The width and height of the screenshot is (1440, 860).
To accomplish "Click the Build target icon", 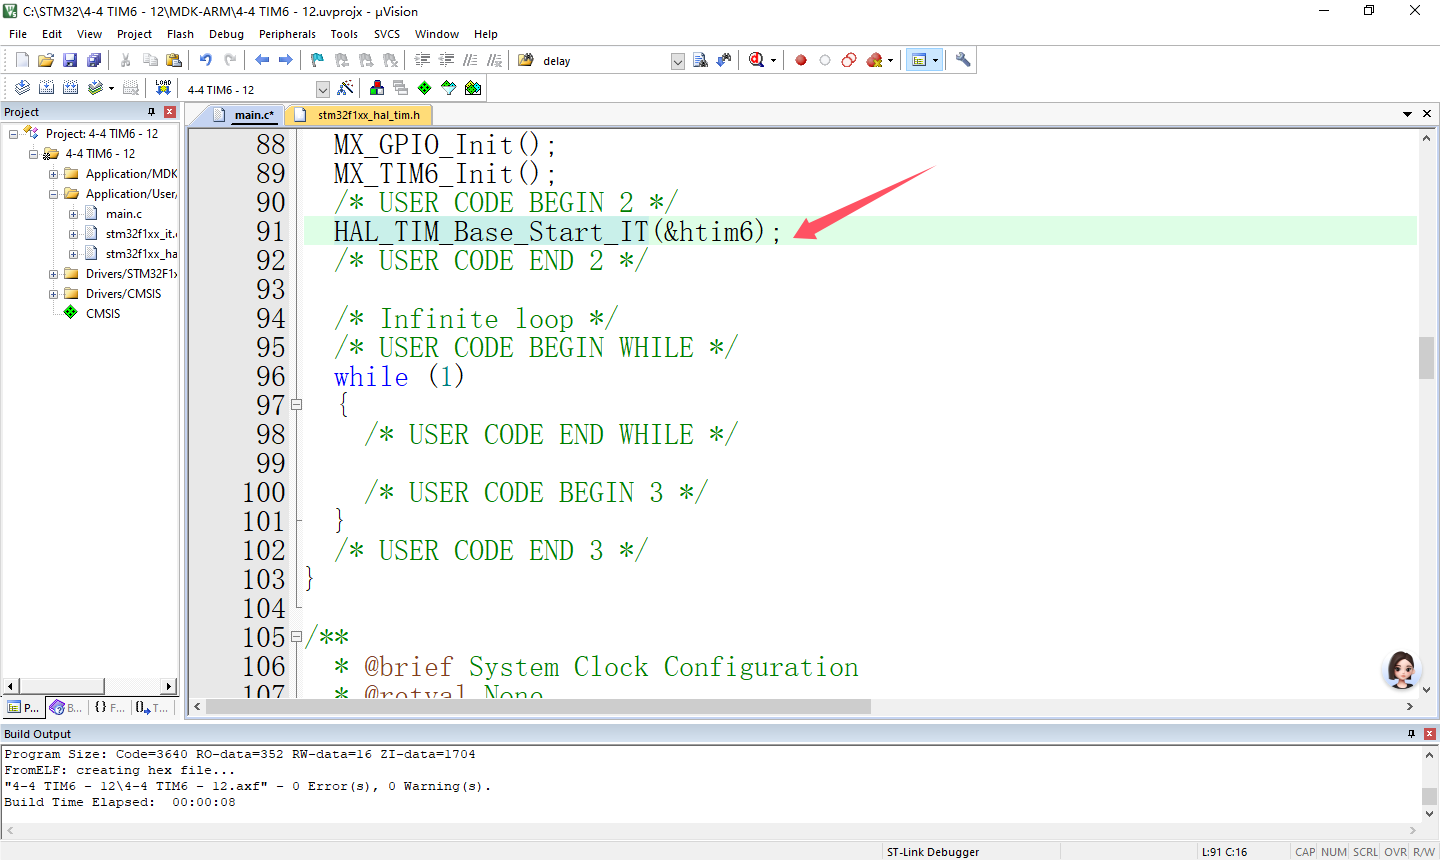I will point(46,88).
